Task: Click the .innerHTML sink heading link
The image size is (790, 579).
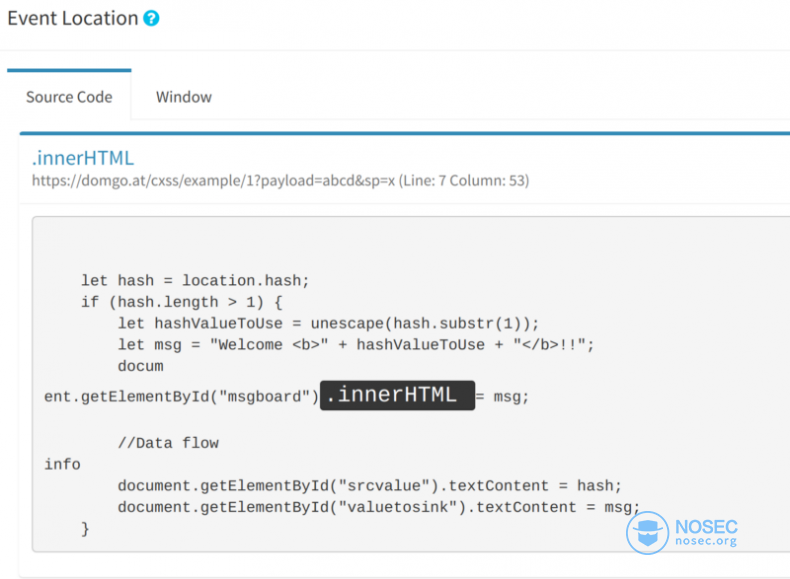Action: pos(83,158)
